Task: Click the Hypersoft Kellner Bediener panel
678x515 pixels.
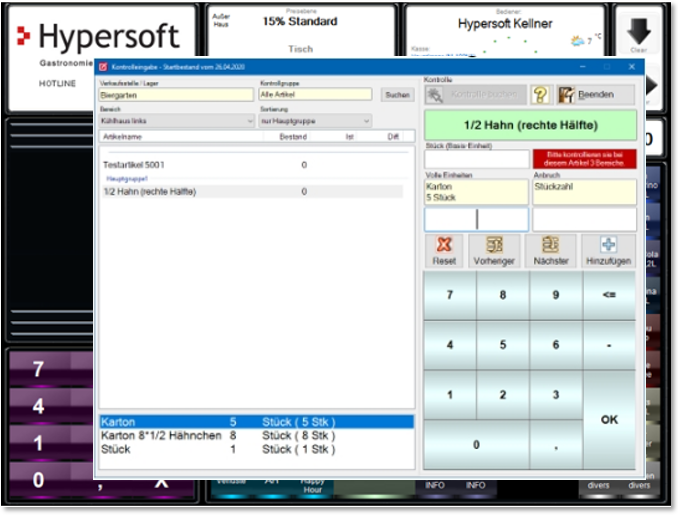Action: pyautogui.click(x=505, y=31)
